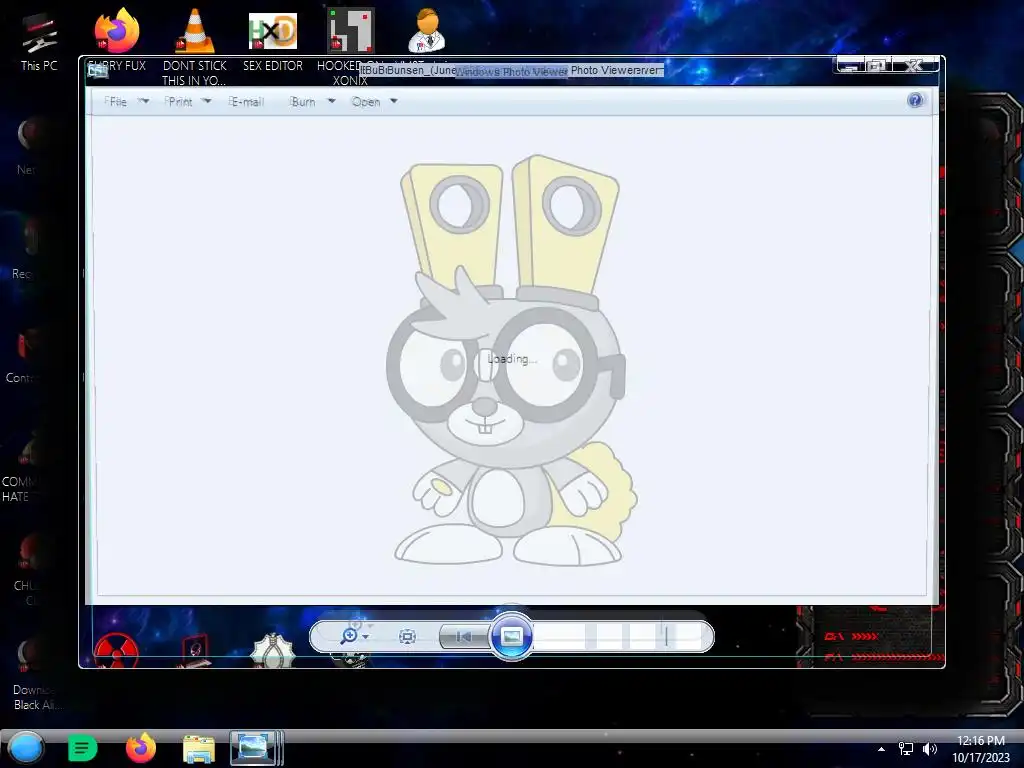
Task: Open the Burn menu in Photo Viewer
Action: (302, 102)
